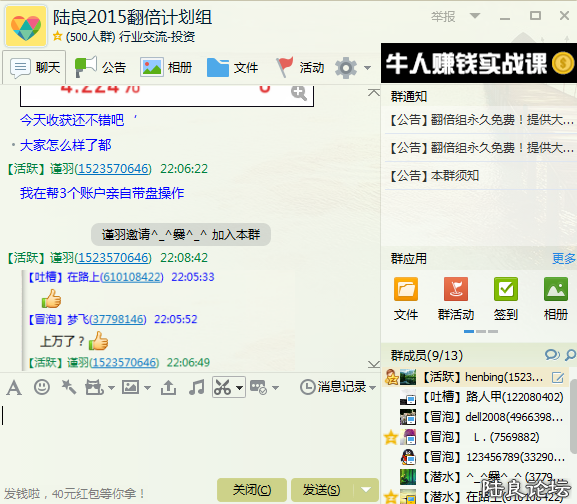Click the music note icon
The image size is (577, 504).
click(x=196, y=387)
